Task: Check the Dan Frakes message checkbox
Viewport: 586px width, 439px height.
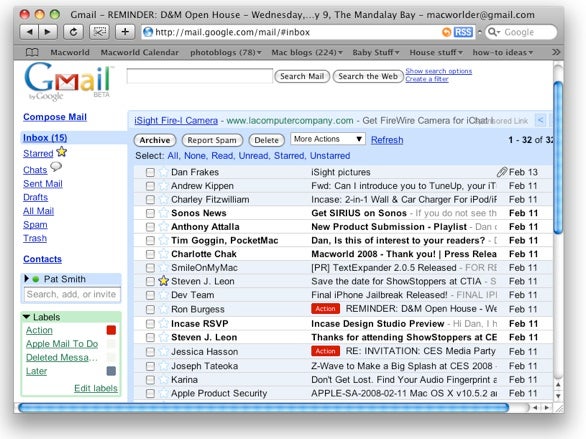Action: point(150,172)
